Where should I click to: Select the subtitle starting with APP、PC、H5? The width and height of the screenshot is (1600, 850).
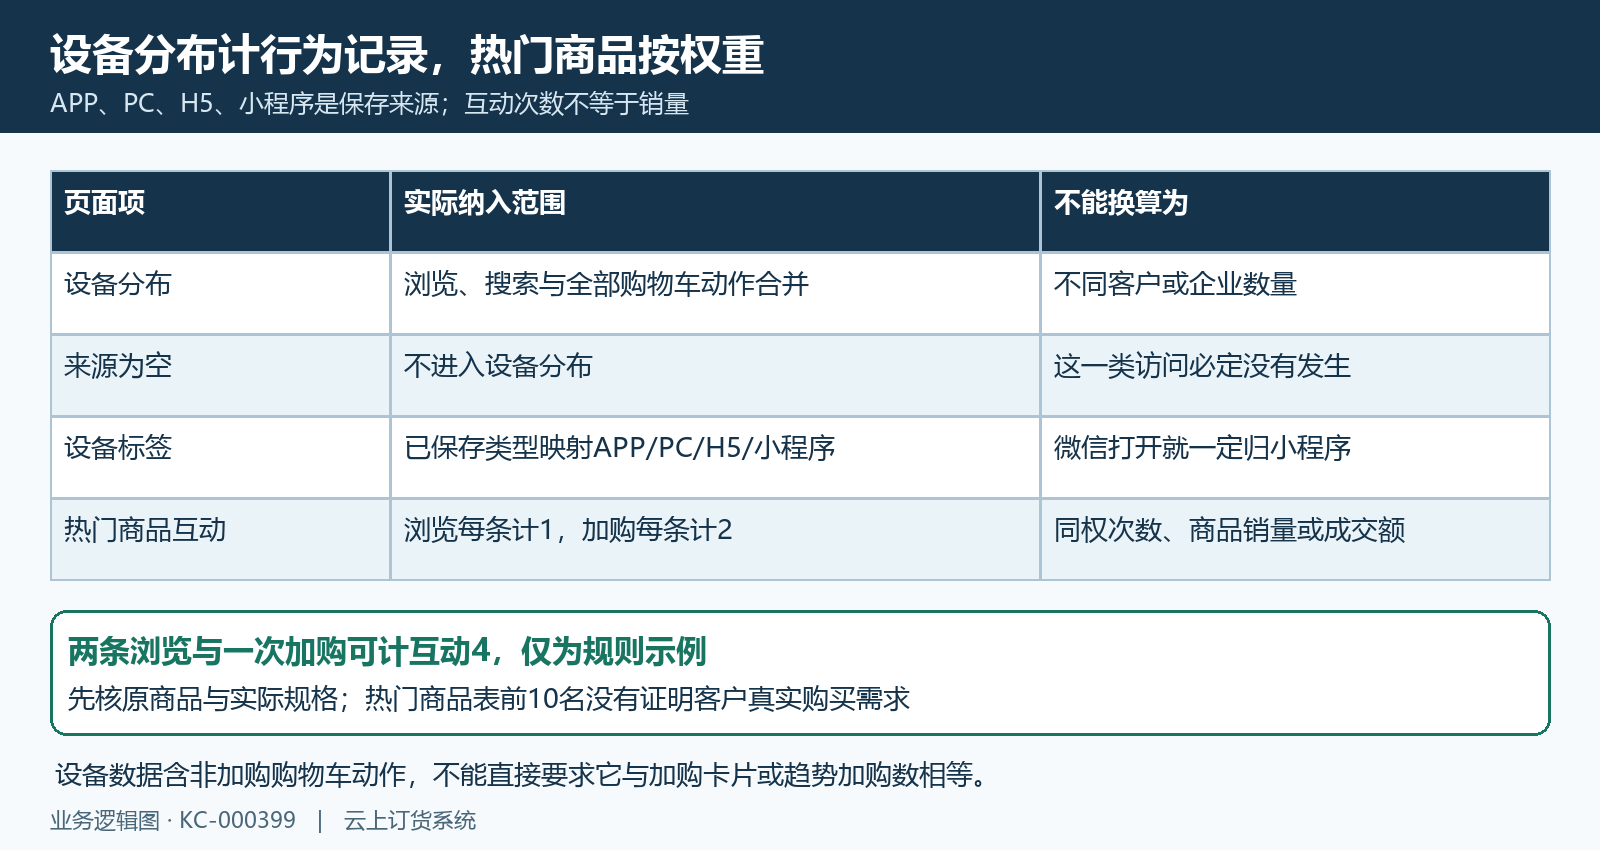point(370,104)
